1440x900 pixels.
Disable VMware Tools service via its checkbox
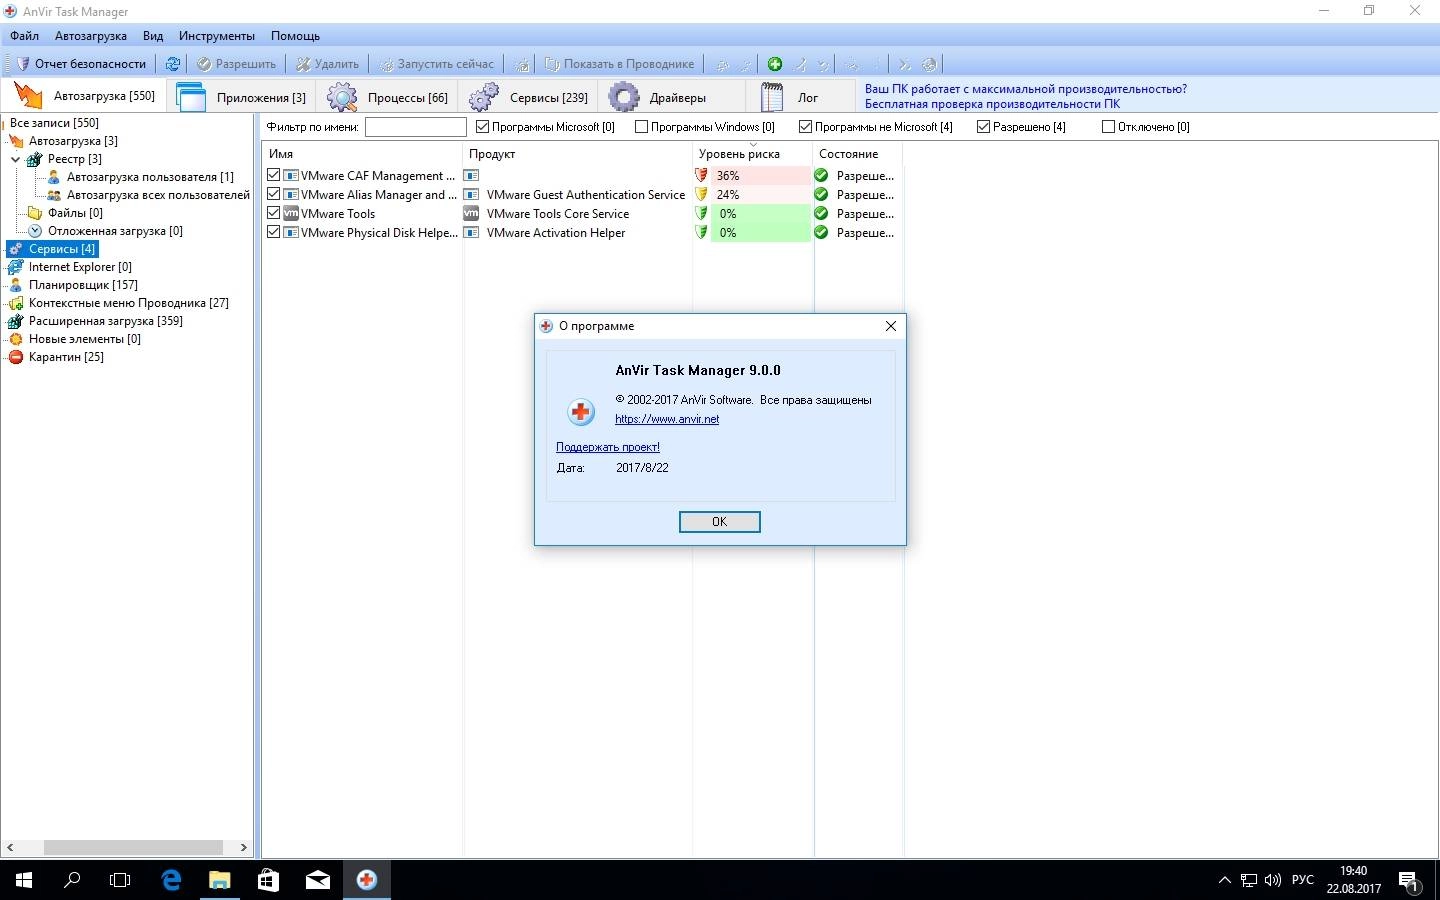274,213
